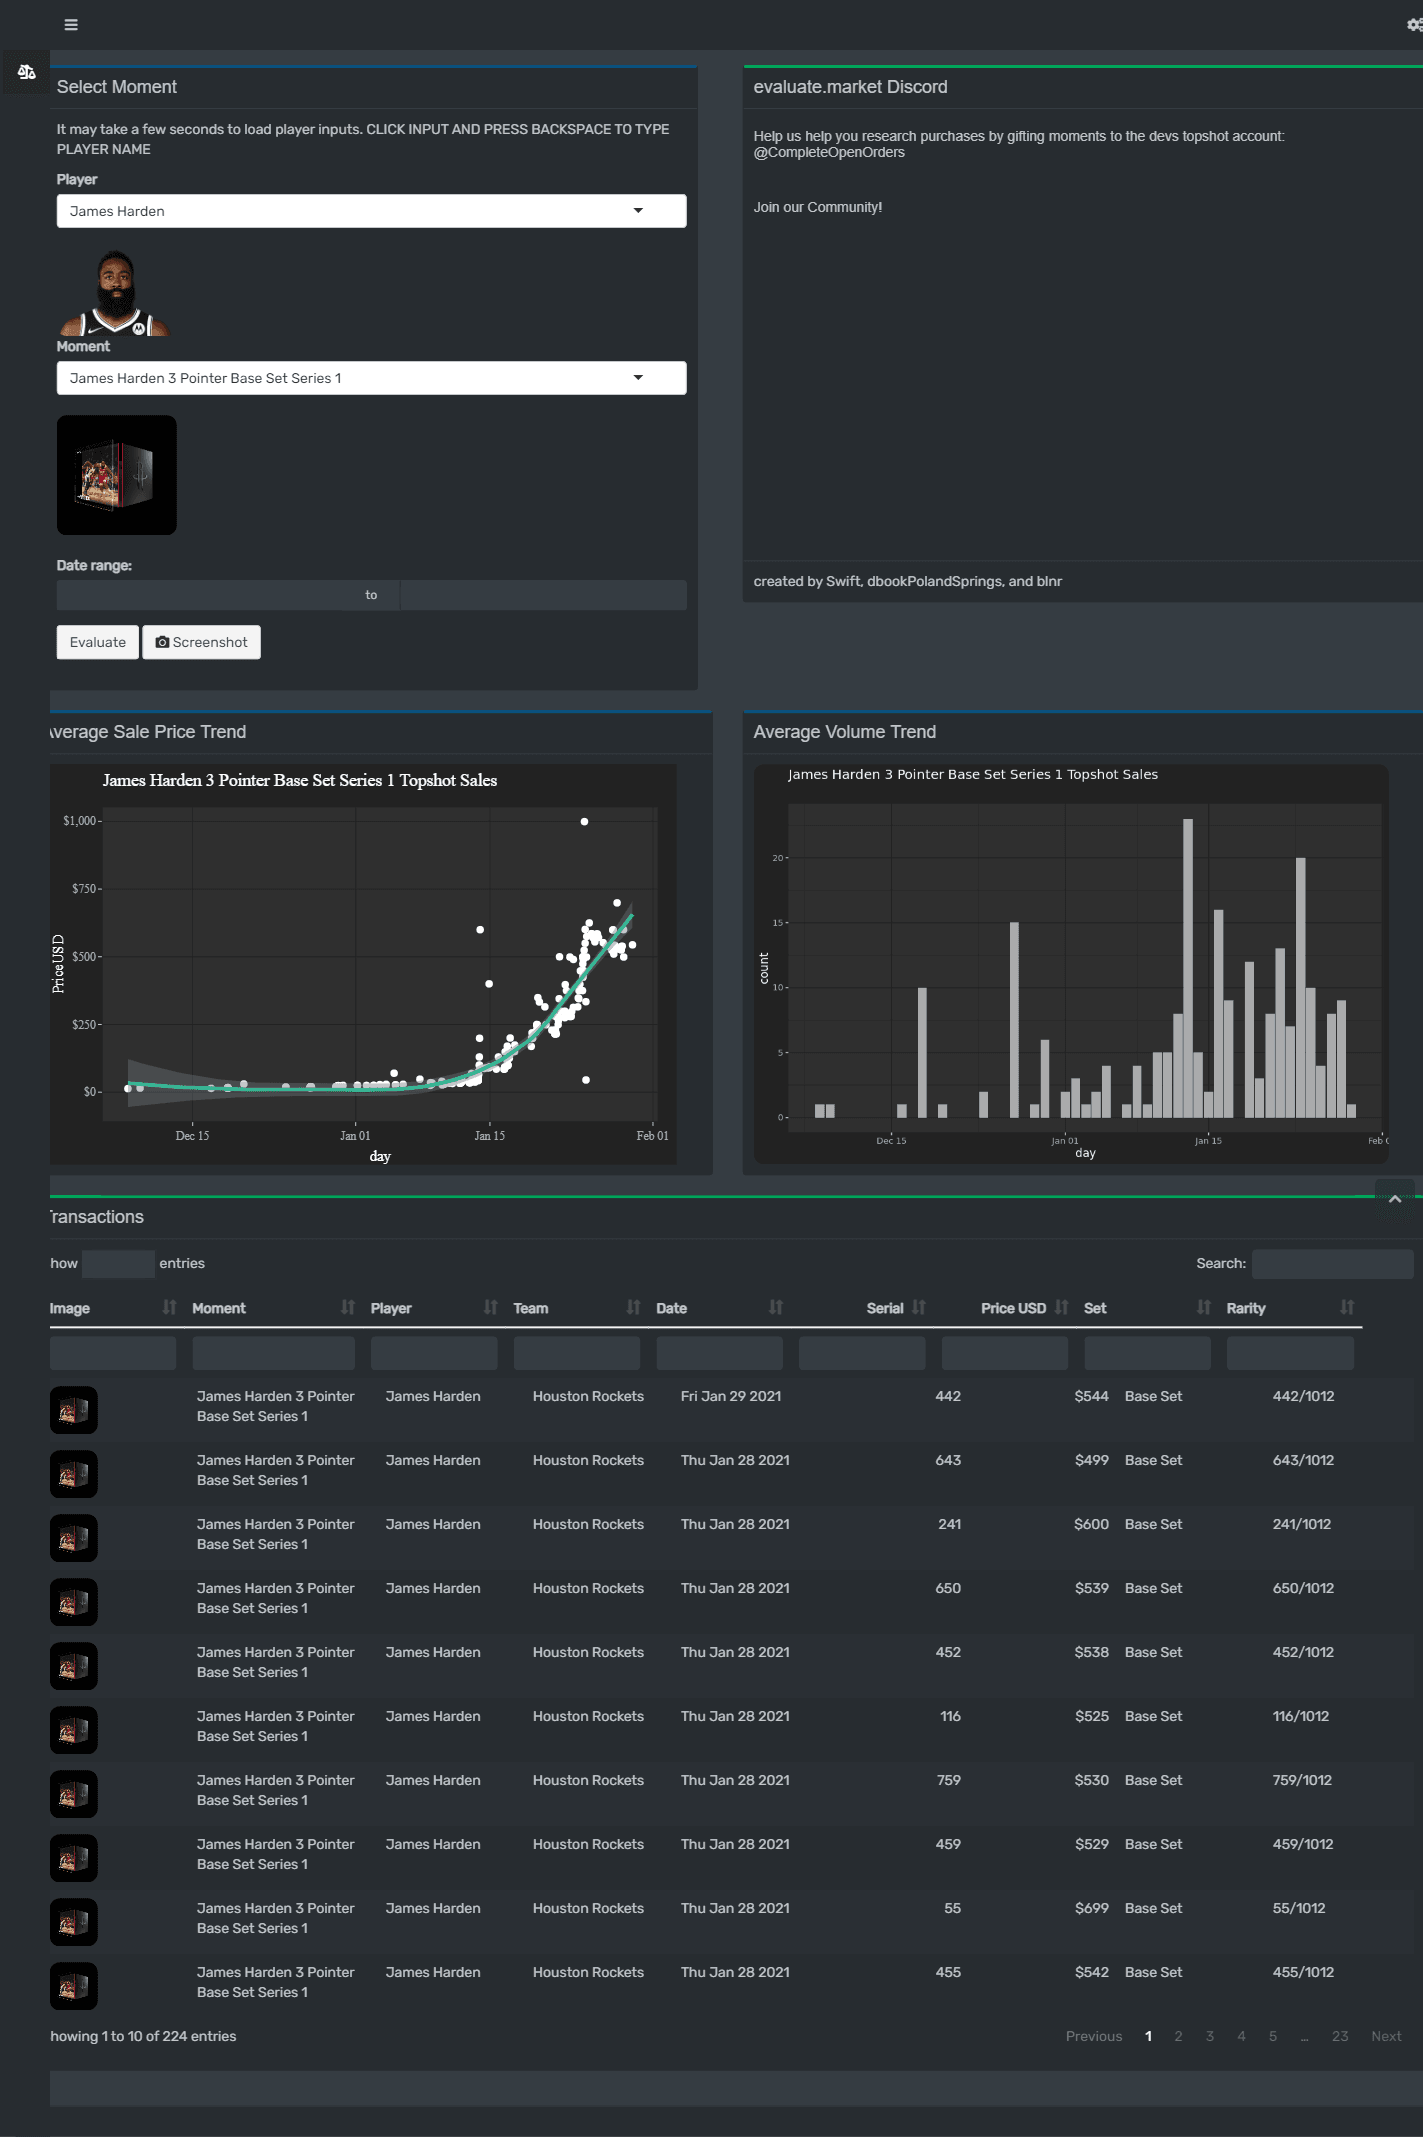Set the date range start field
This screenshot has width=1423, height=2137.
pyautogui.click(x=200, y=595)
